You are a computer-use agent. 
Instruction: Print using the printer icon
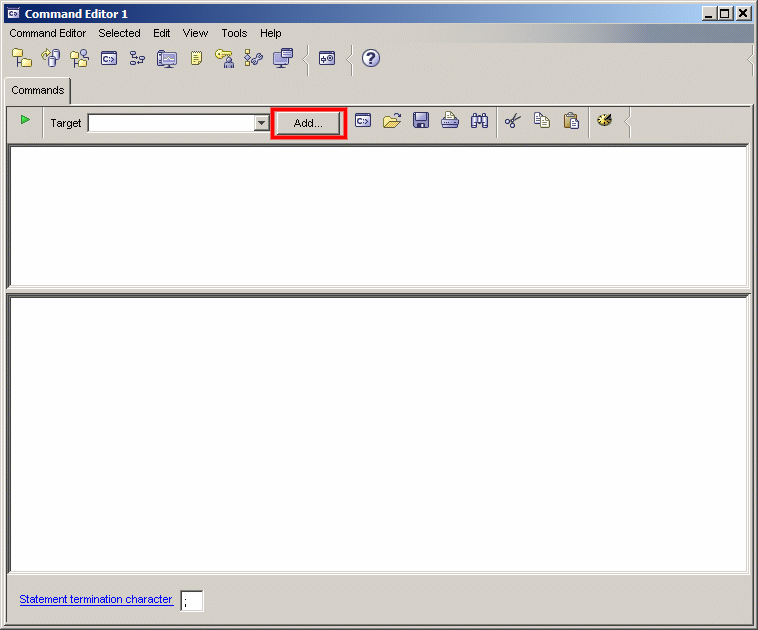(450, 120)
